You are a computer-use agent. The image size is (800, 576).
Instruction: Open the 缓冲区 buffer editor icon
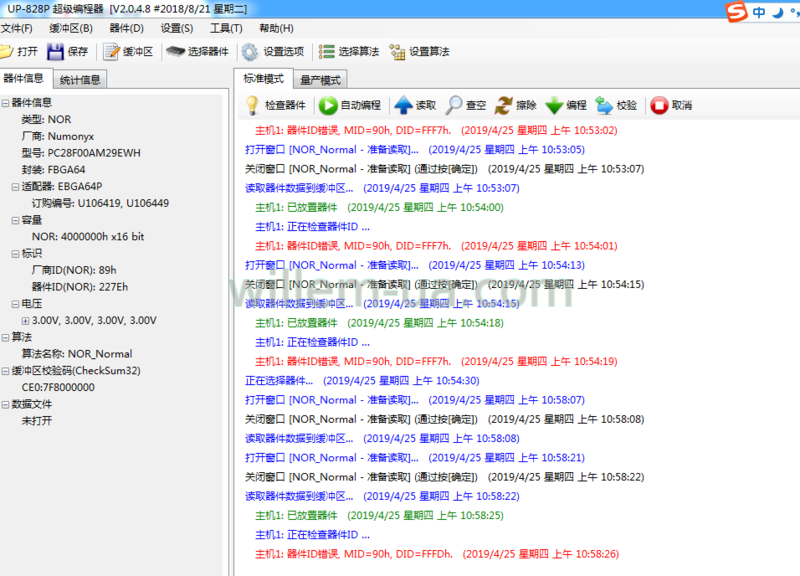[111, 52]
